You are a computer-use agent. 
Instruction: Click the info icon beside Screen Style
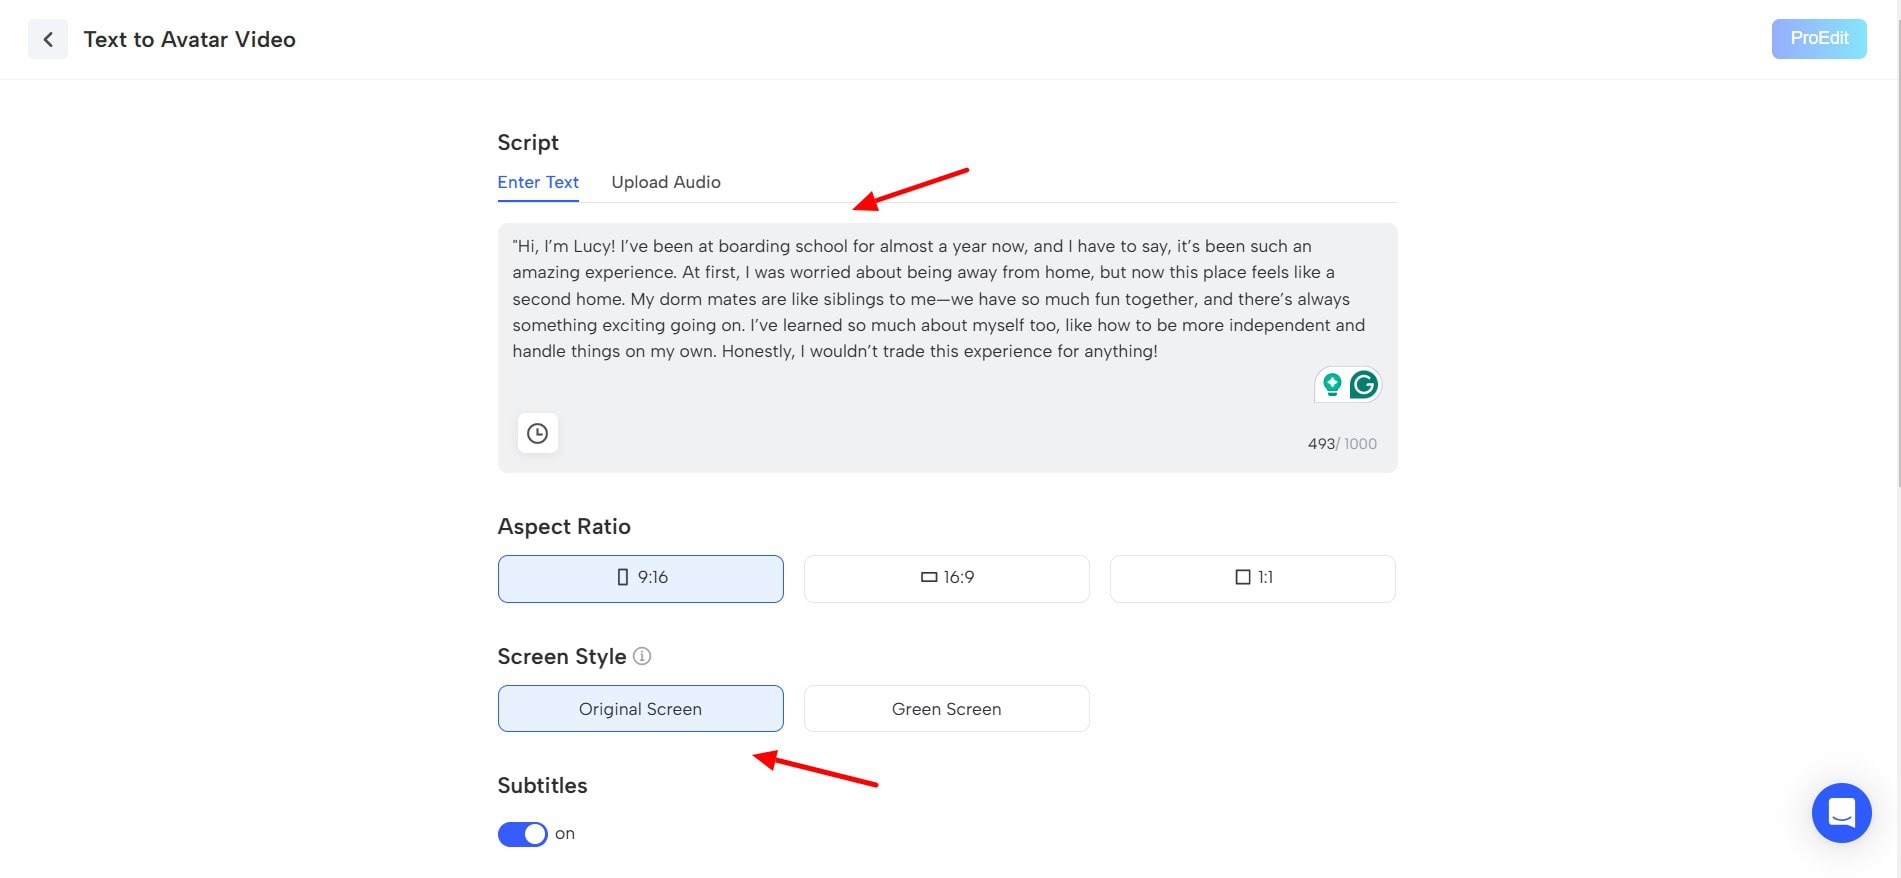tap(642, 656)
